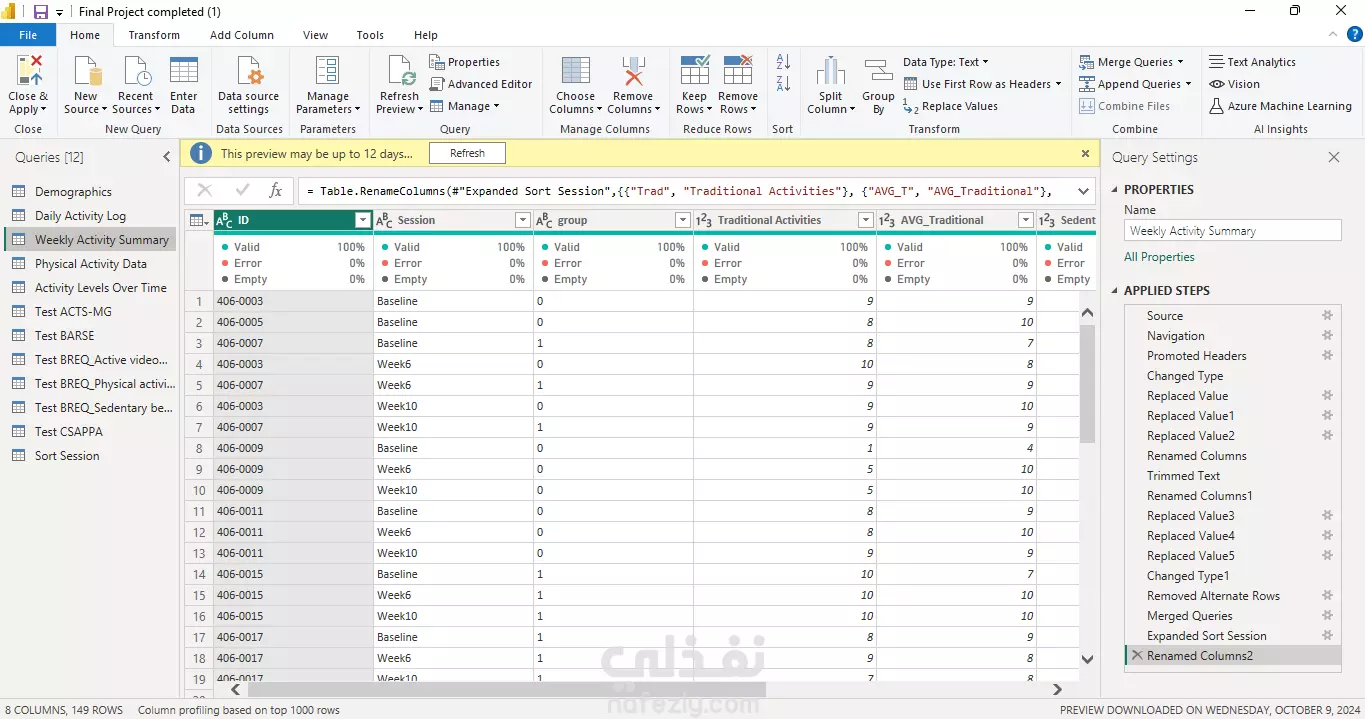Click the query Name input field
The width and height of the screenshot is (1365, 719).
click(1232, 231)
